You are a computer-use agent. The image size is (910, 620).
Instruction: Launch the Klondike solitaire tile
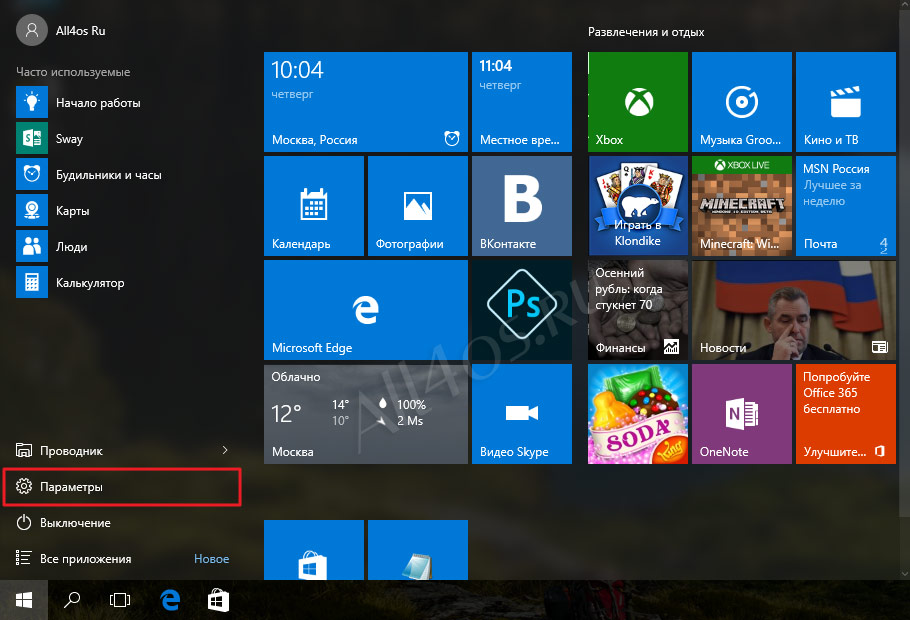point(638,206)
